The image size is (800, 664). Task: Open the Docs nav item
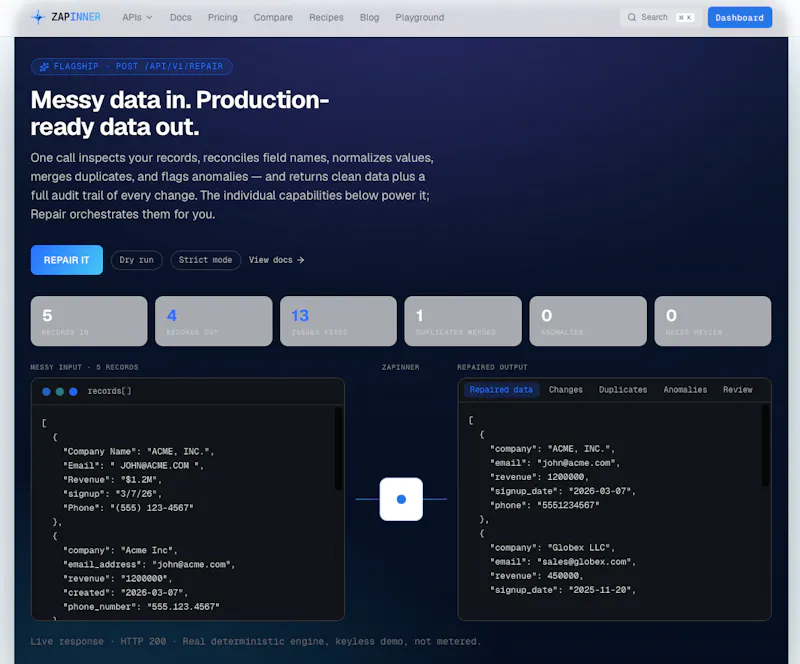[x=181, y=17]
